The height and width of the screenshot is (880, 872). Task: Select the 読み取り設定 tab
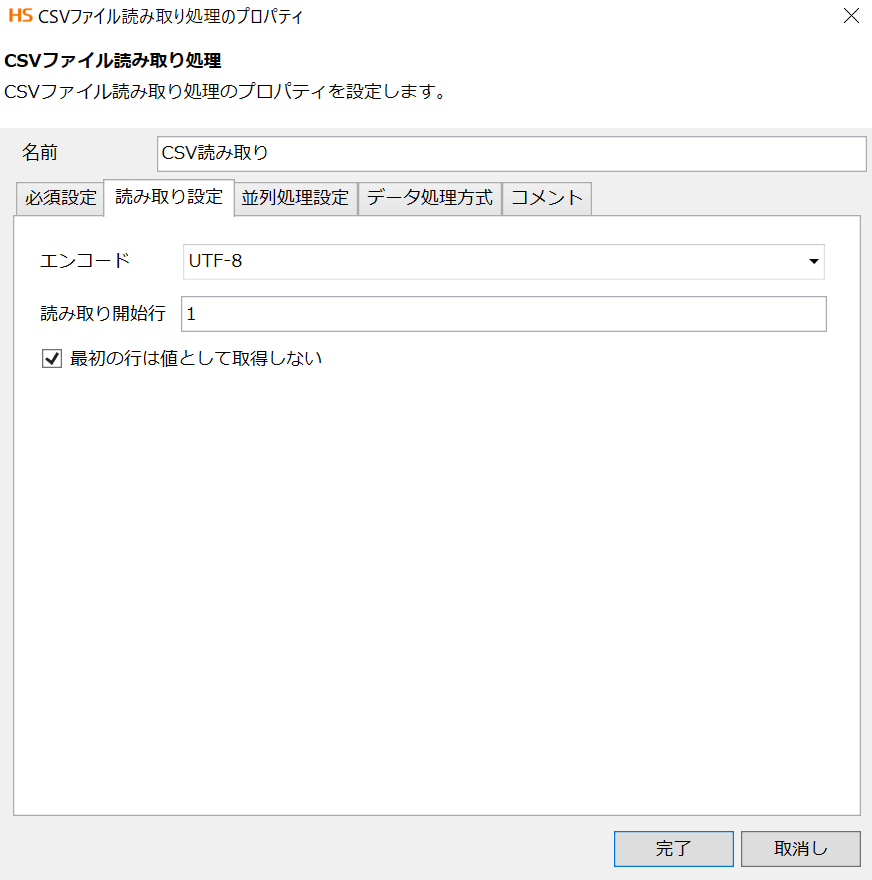pos(169,197)
